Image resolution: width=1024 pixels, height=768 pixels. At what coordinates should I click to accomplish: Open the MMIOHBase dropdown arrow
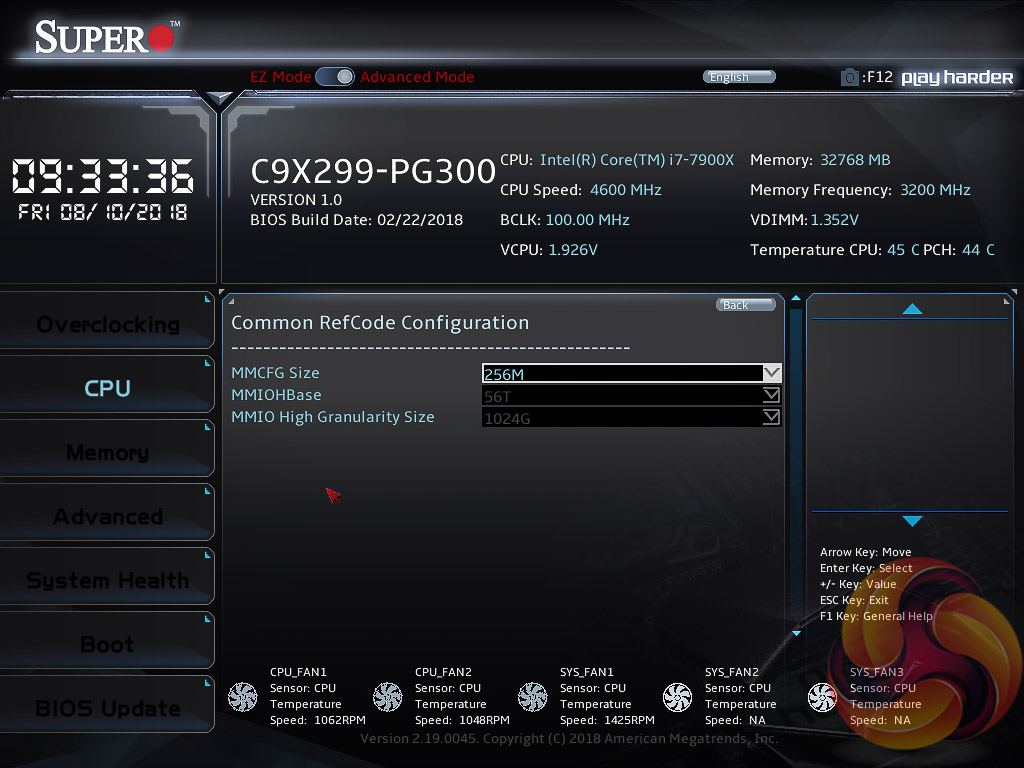click(x=771, y=395)
